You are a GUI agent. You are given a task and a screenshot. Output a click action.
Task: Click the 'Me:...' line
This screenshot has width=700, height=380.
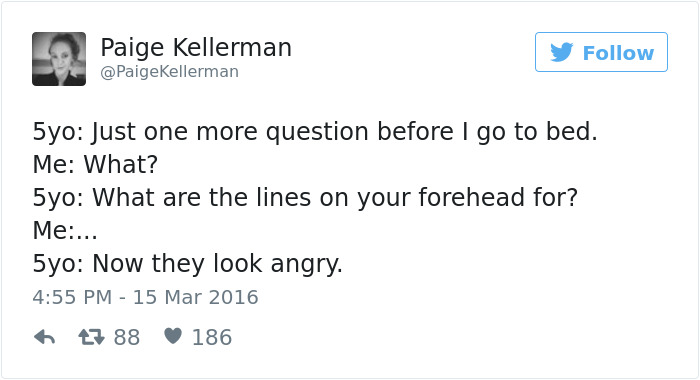click(x=65, y=230)
